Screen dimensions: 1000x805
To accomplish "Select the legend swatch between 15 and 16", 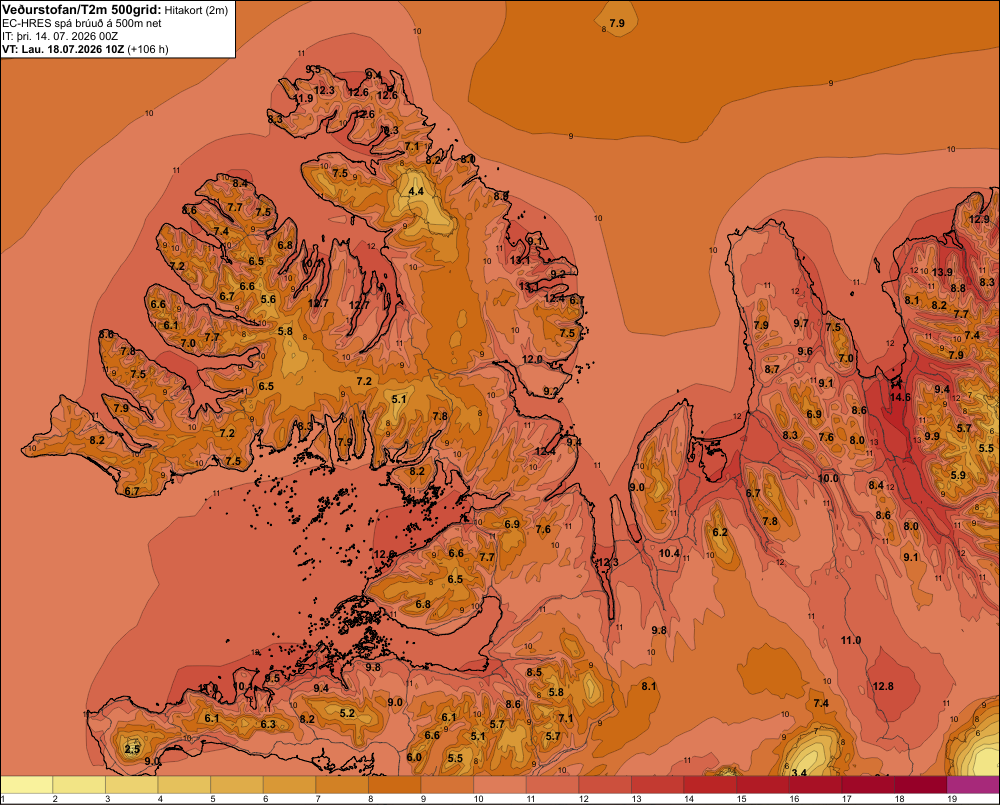I will (763, 785).
